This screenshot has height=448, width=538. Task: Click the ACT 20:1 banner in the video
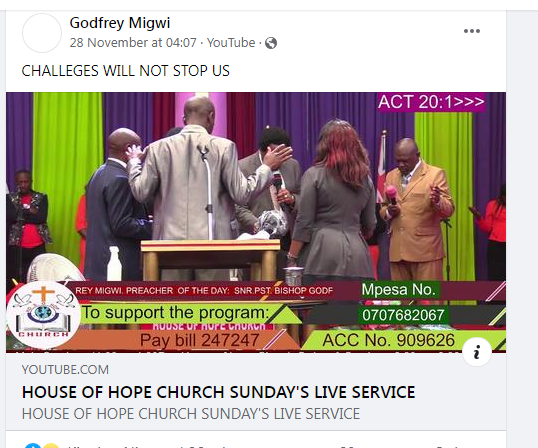tap(431, 102)
